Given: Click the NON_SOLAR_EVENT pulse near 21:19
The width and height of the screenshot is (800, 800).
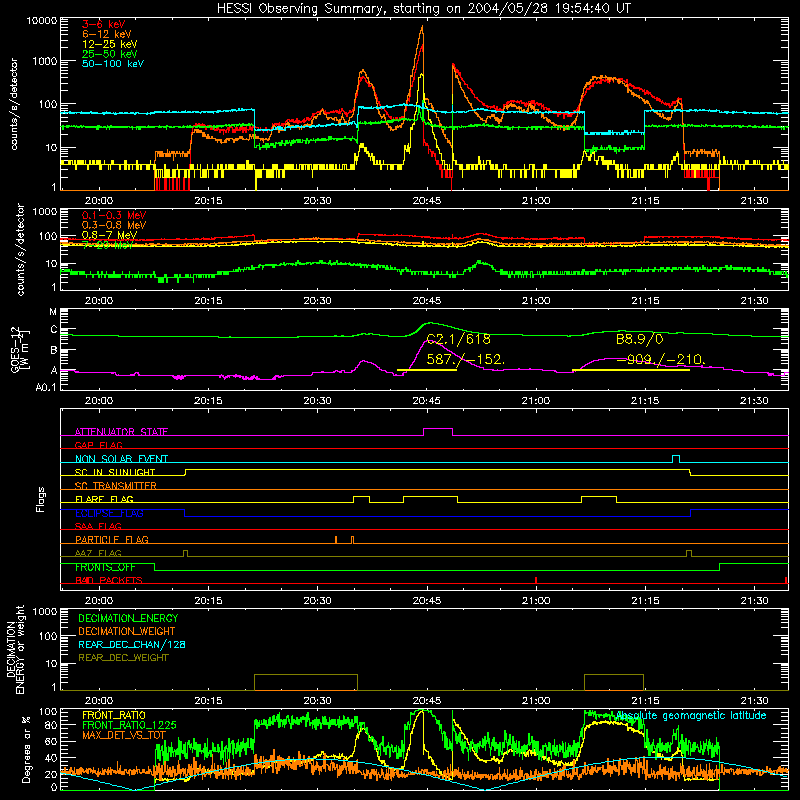Looking at the screenshot, I should click(676, 458).
